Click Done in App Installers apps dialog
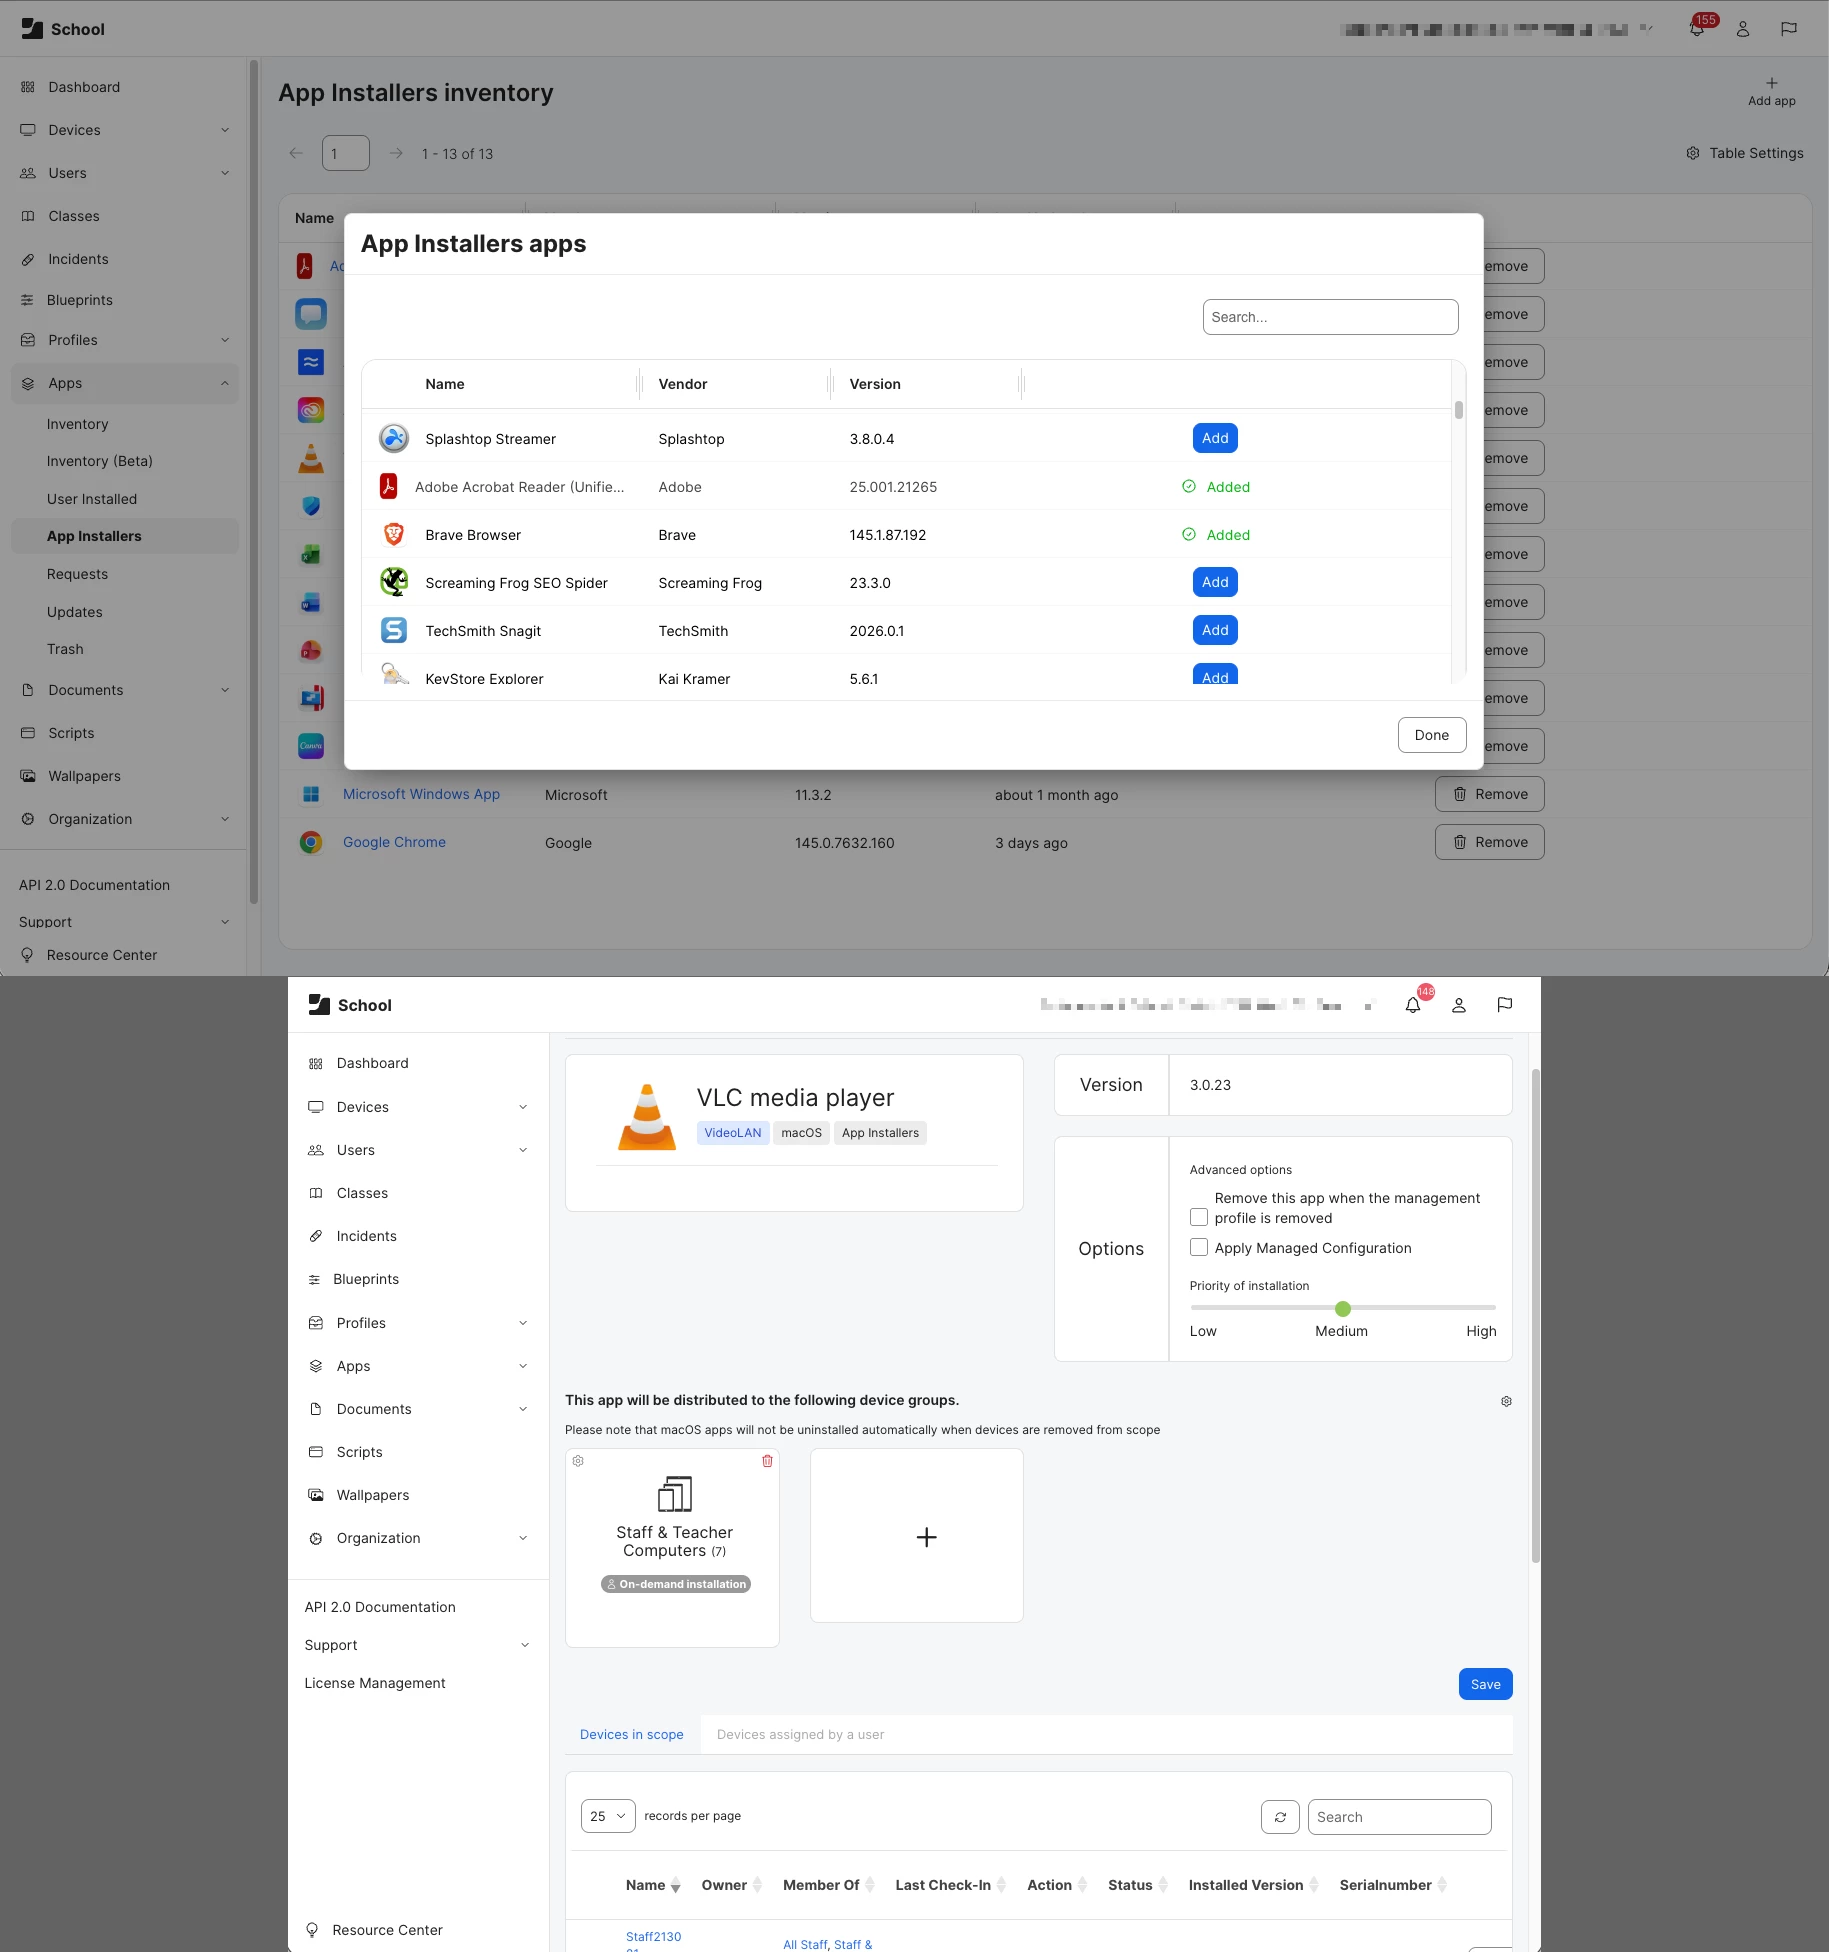 [1431, 735]
